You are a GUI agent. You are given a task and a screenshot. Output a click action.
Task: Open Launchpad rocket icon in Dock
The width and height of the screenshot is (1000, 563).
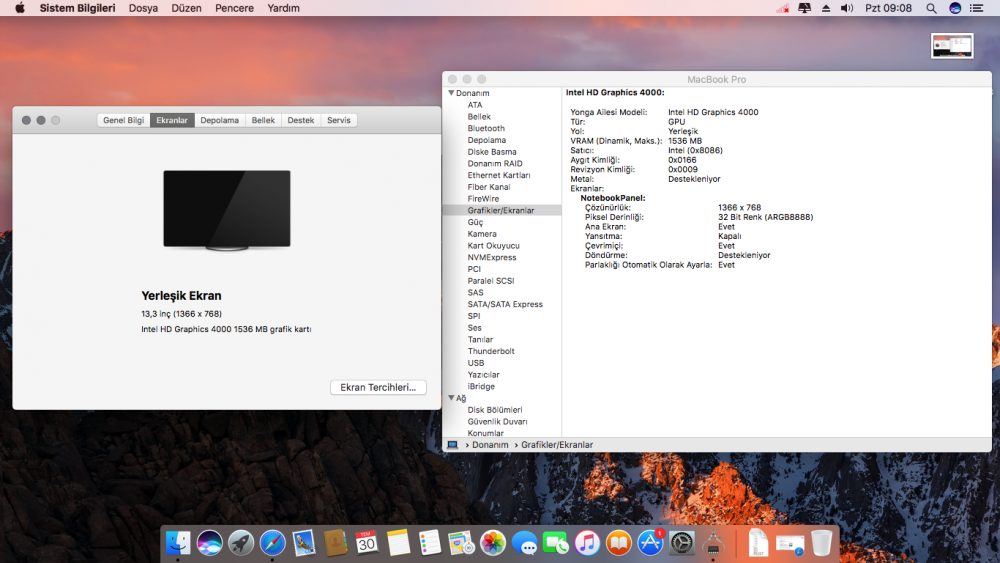[x=241, y=543]
